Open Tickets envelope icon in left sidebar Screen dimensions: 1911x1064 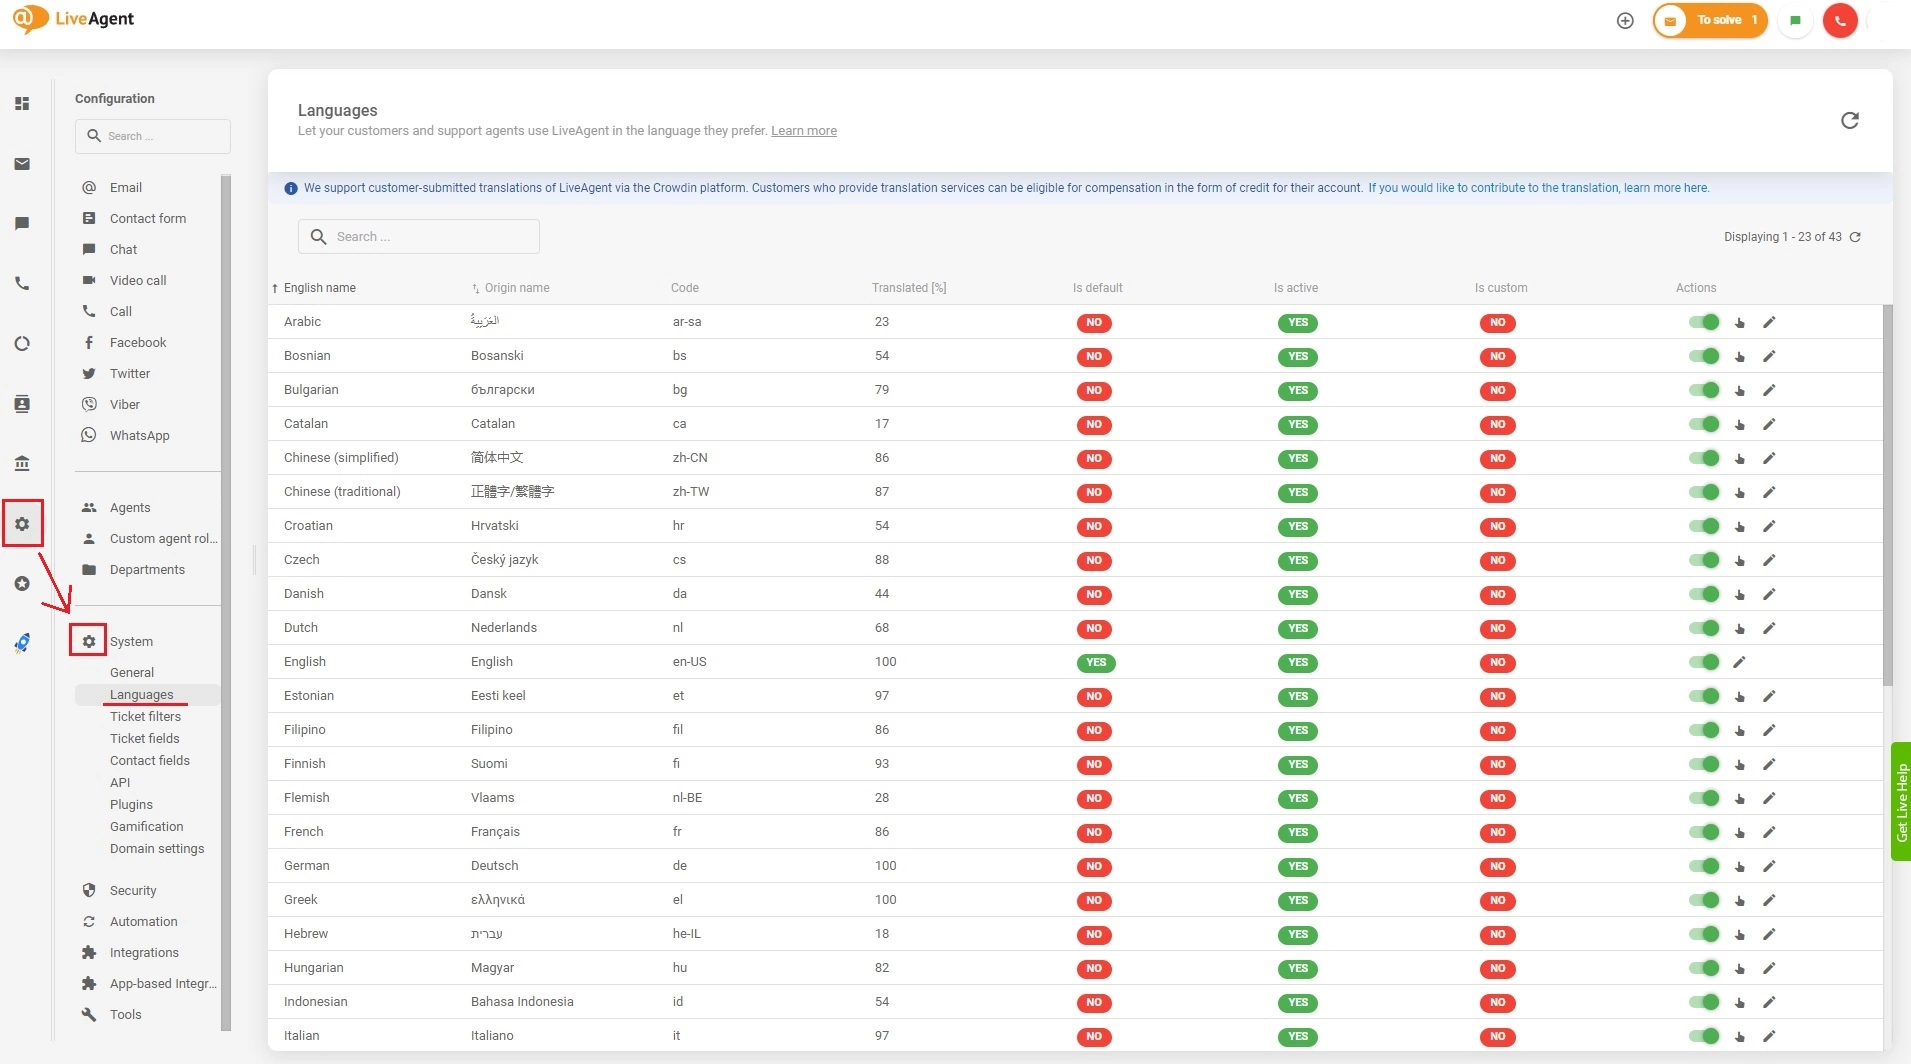tap(22, 164)
